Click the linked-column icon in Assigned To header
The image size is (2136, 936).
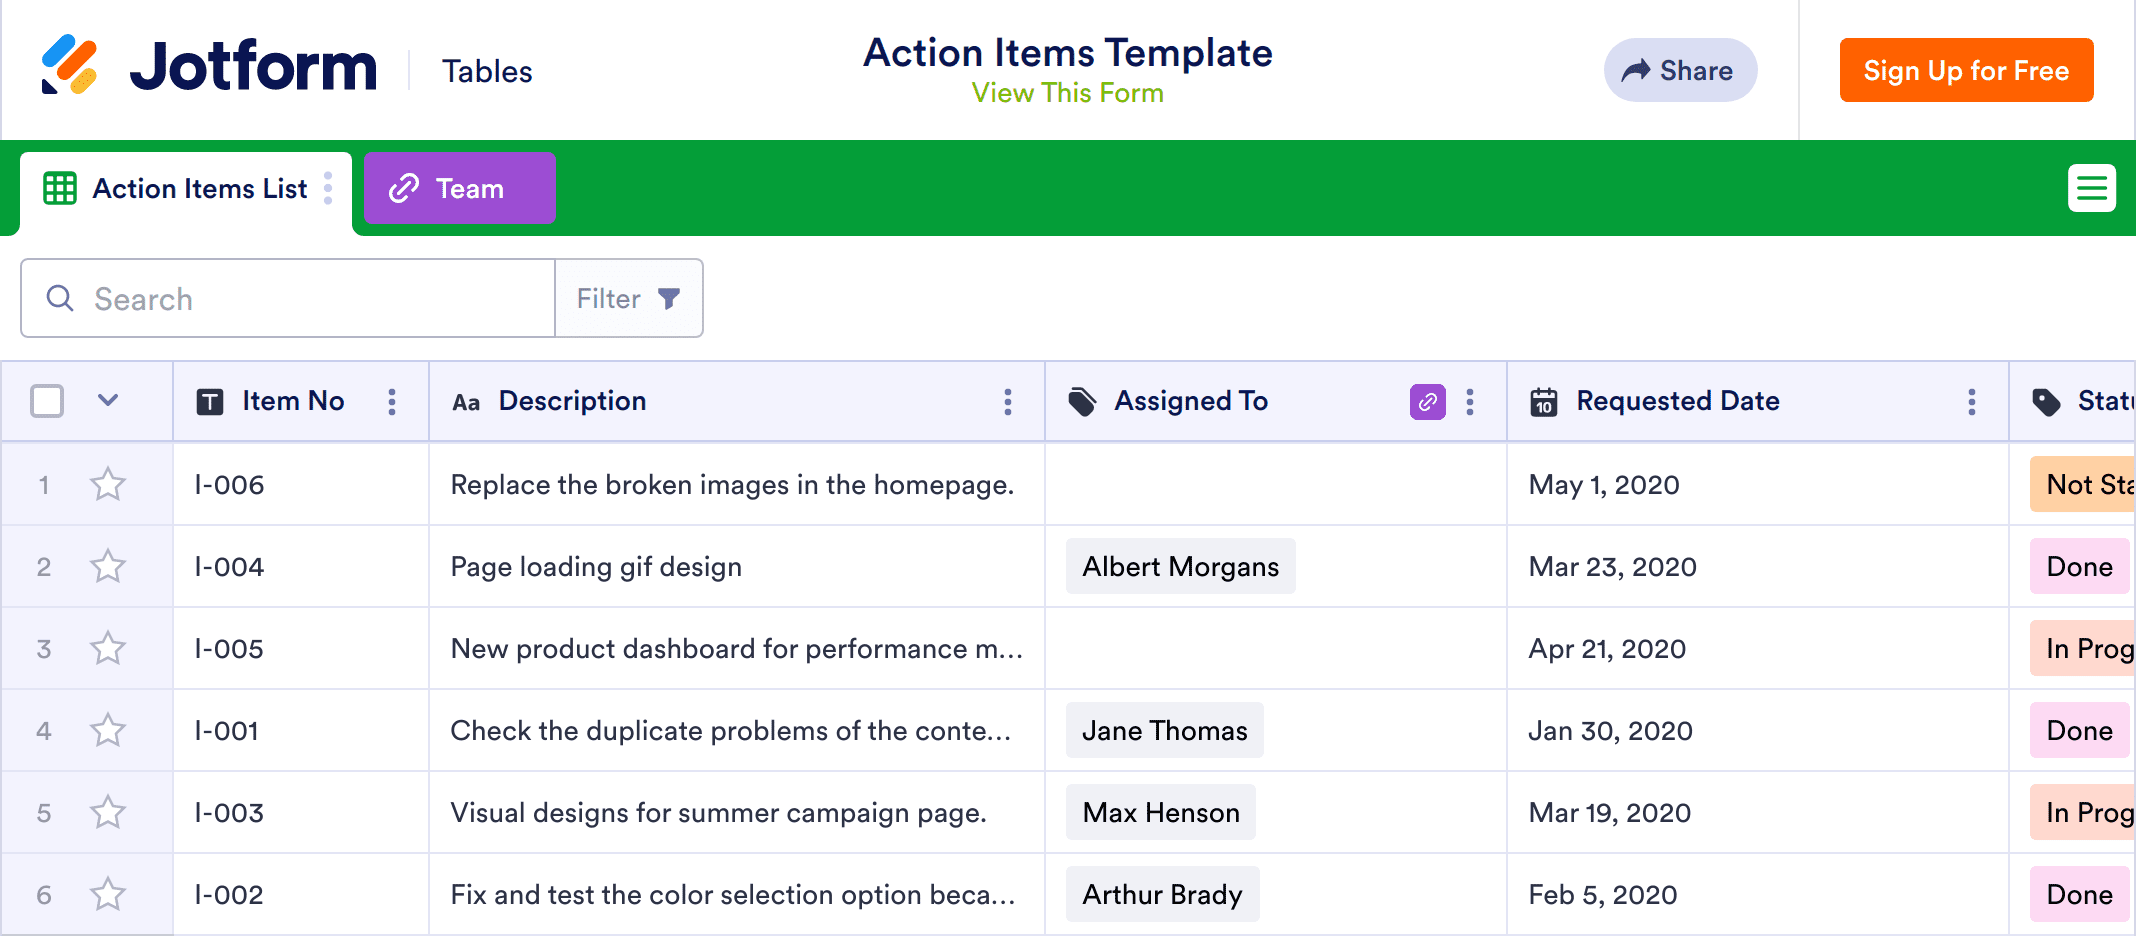point(1427,402)
